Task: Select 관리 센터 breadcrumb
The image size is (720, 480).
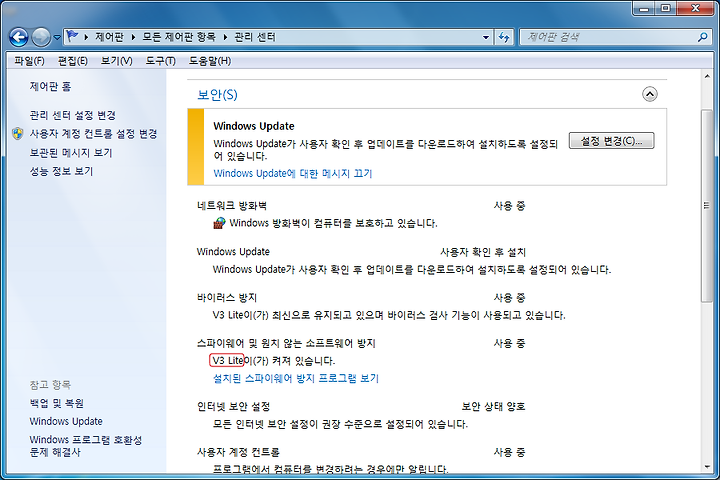Action: click(x=255, y=37)
